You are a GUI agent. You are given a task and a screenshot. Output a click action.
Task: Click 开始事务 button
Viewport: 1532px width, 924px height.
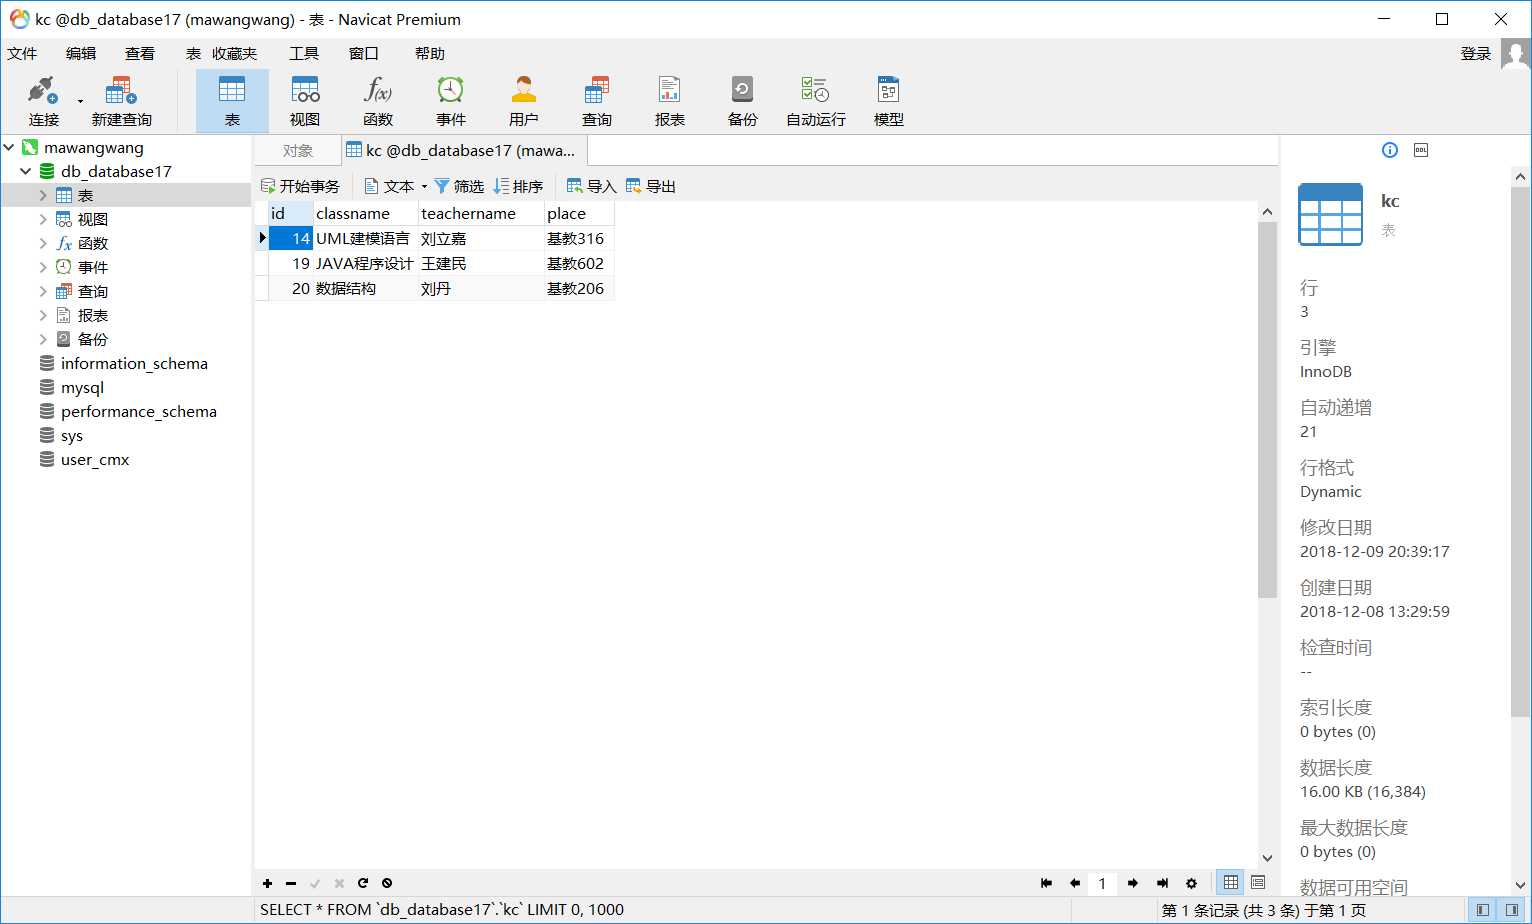pyautogui.click(x=300, y=186)
